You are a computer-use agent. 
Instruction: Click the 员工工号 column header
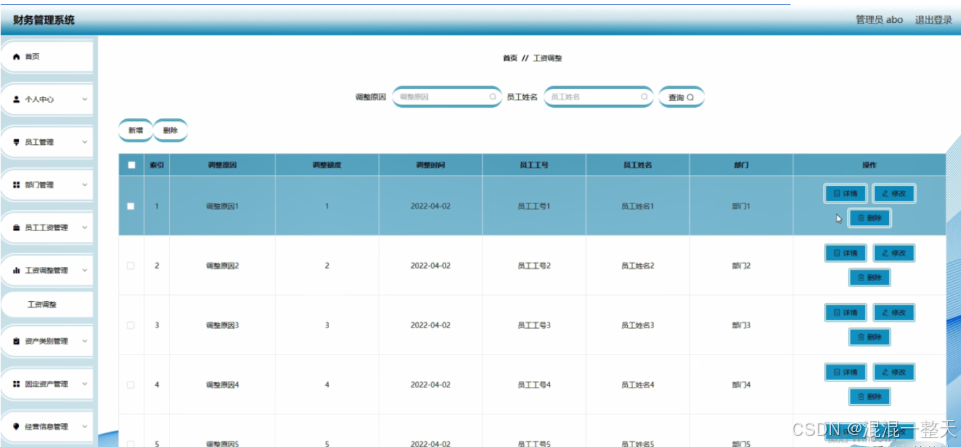tap(534, 165)
